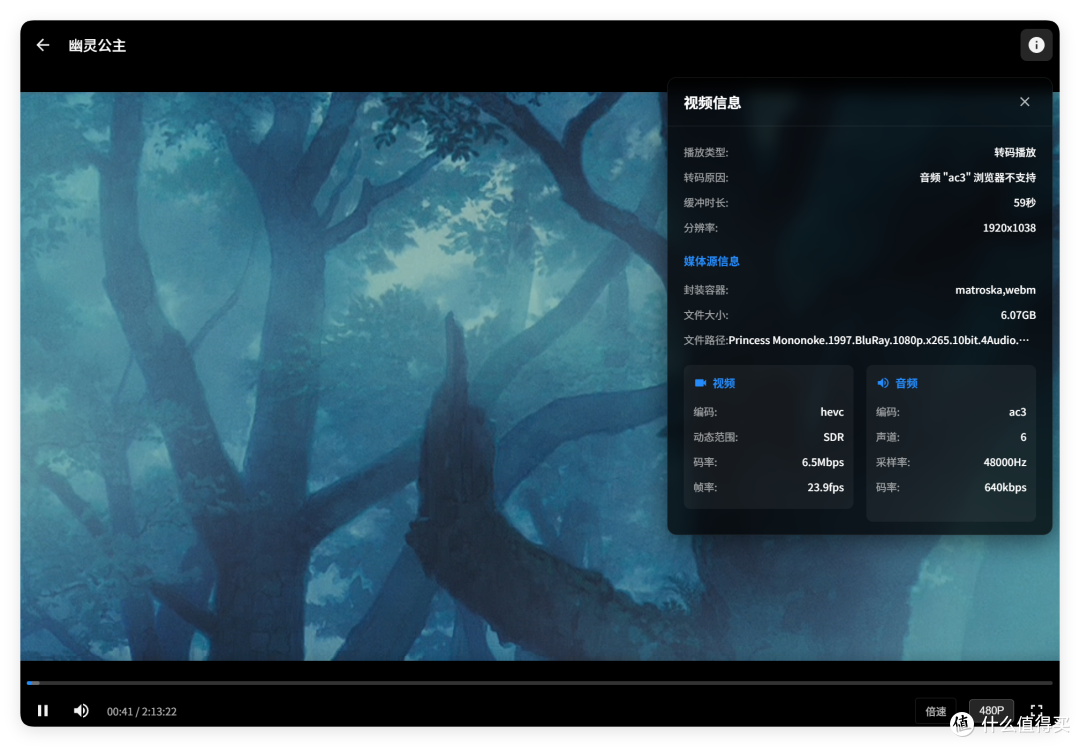Screen dimensions: 1080x747
Task: Click the 23.9fps frame rate
Action: (x=825, y=487)
